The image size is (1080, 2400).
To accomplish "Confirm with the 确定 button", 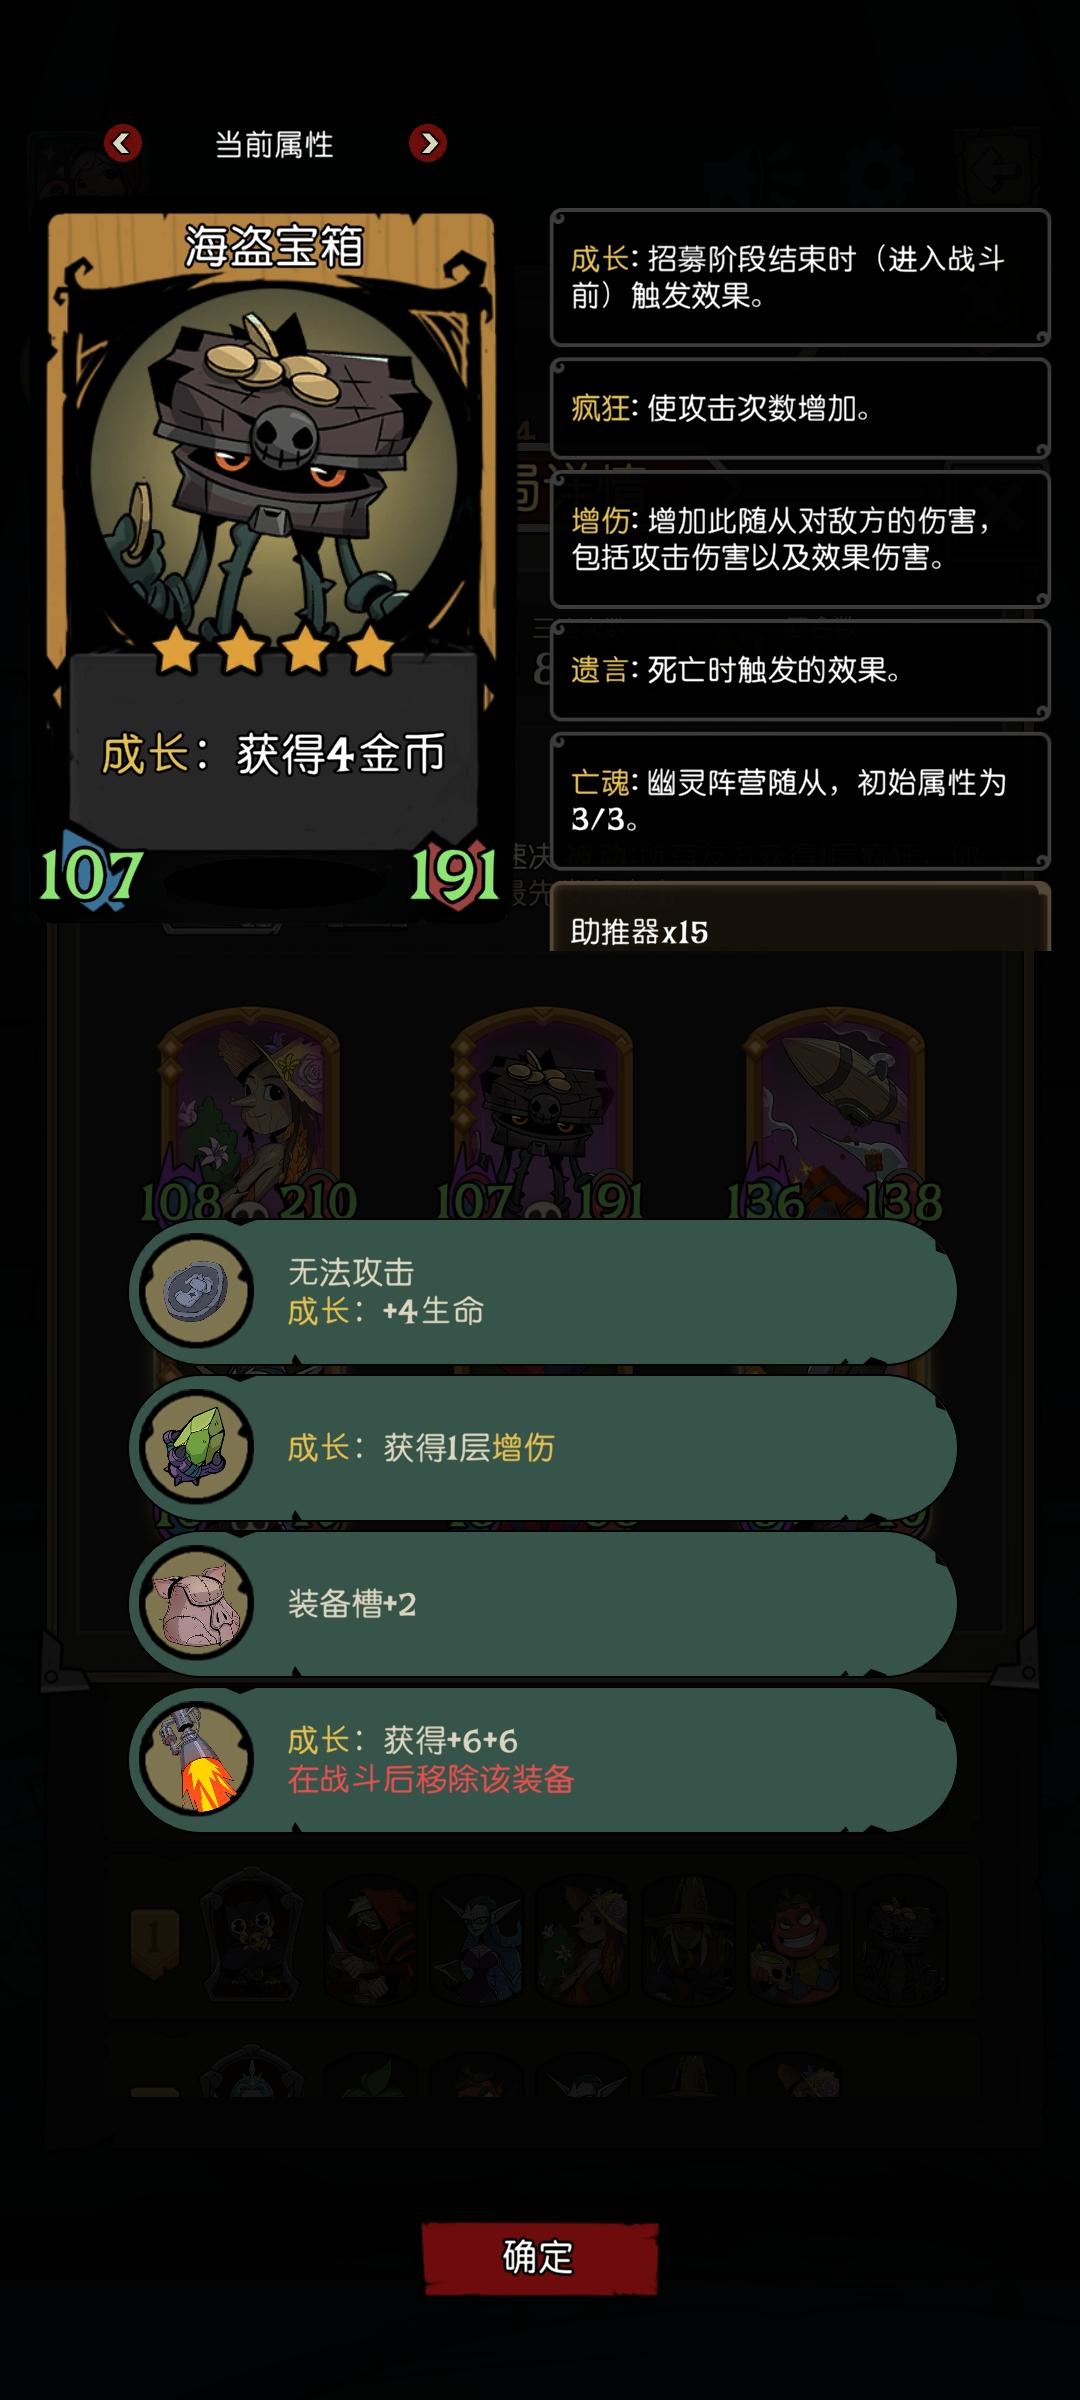I will pyautogui.click(x=540, y=2257).
